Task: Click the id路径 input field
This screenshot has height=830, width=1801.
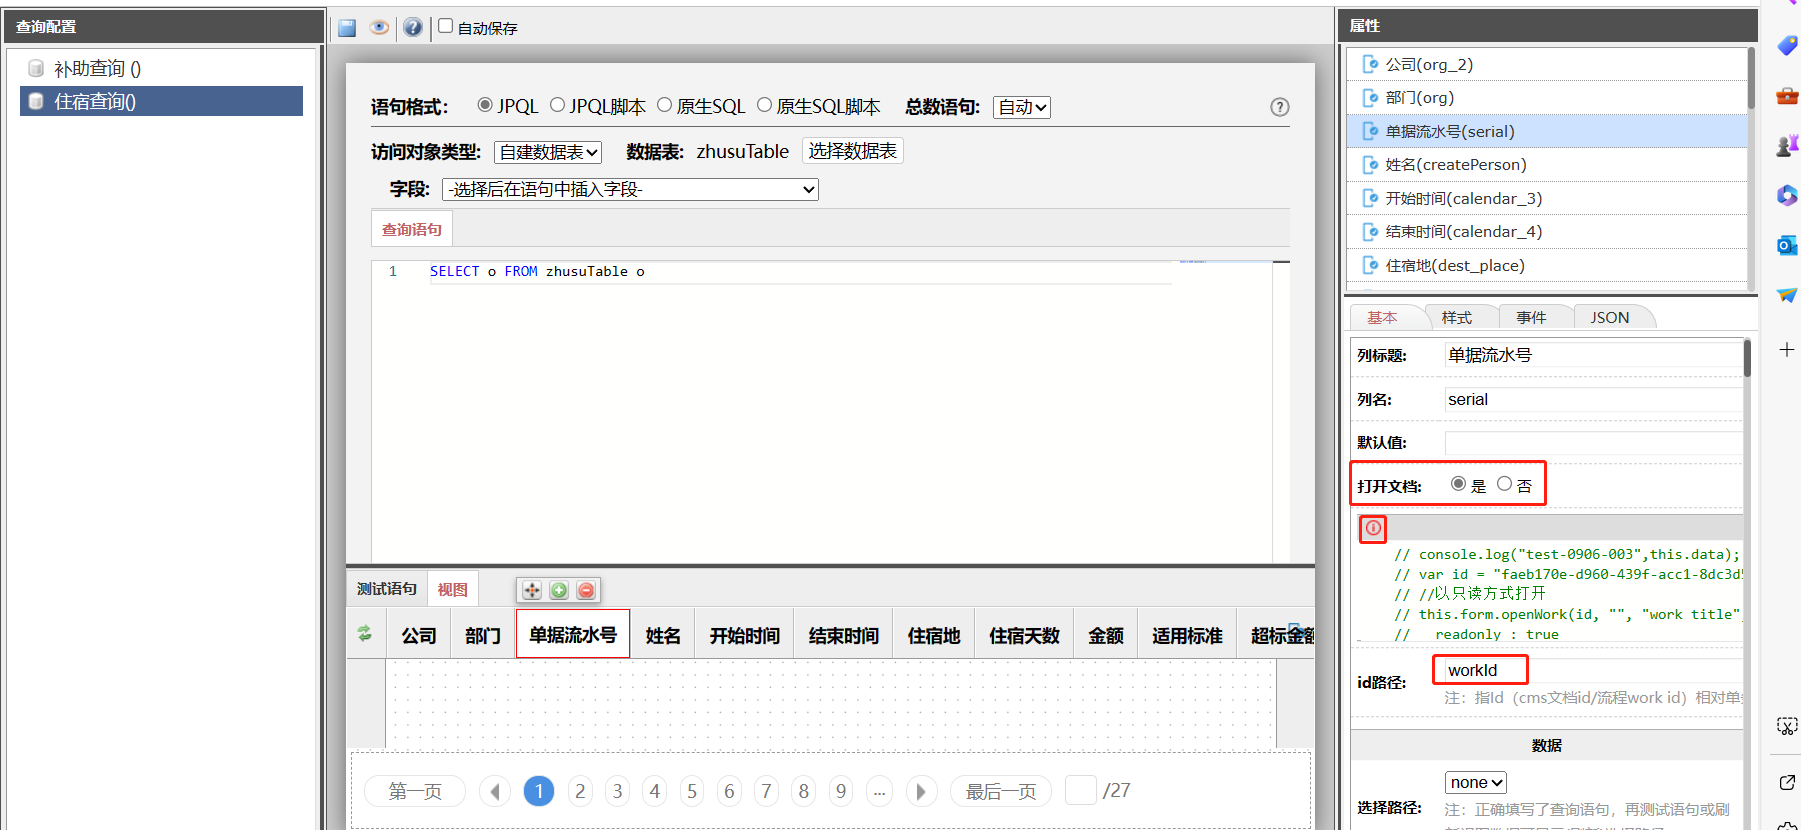Action: click(1480, 670)
